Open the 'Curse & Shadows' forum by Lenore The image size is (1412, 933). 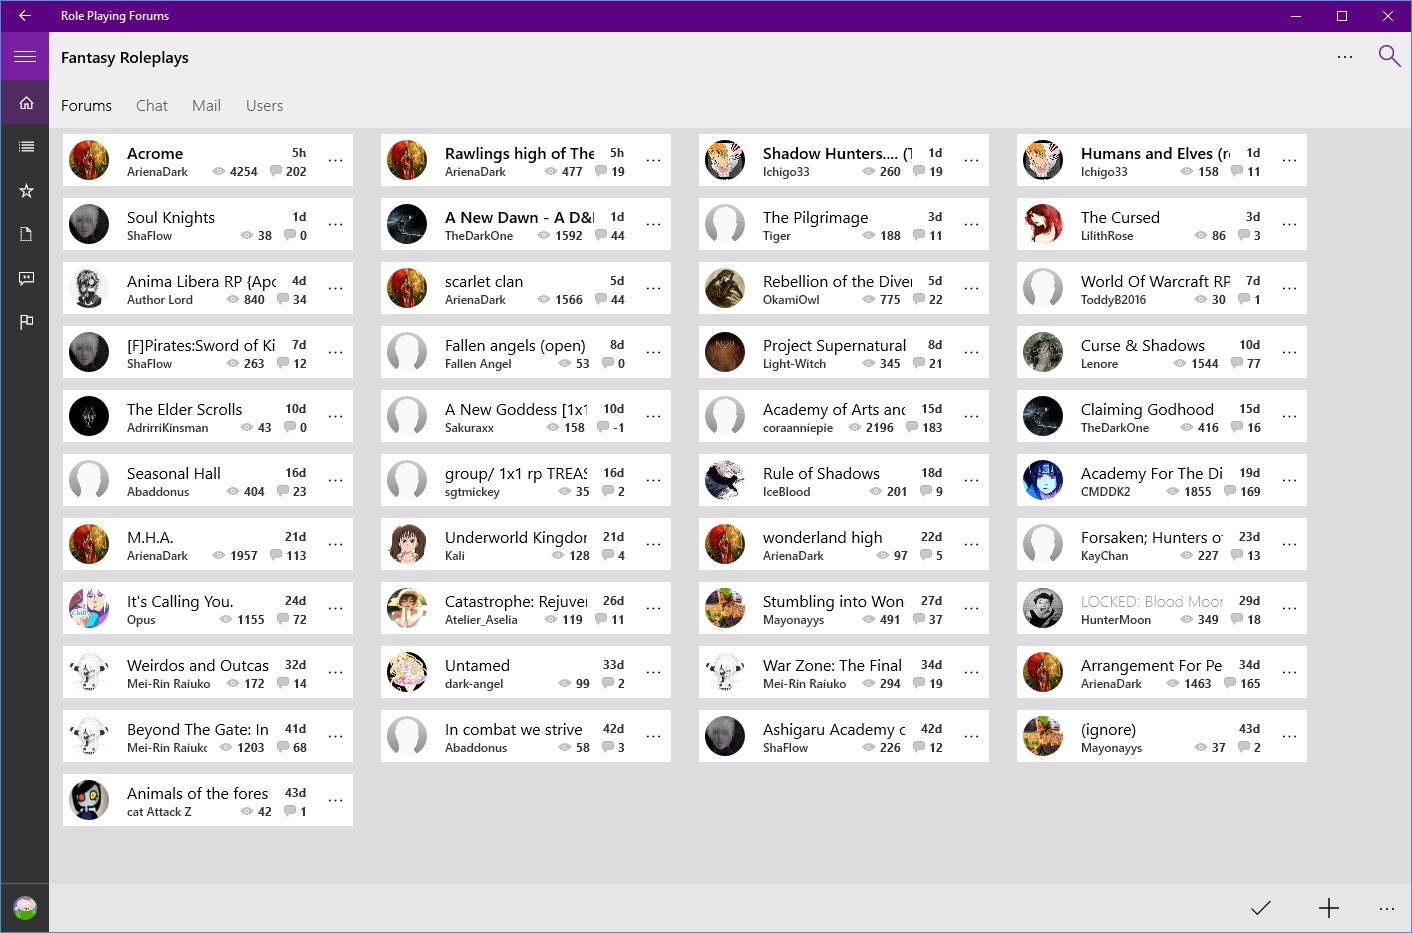[x=1143, y=345]
